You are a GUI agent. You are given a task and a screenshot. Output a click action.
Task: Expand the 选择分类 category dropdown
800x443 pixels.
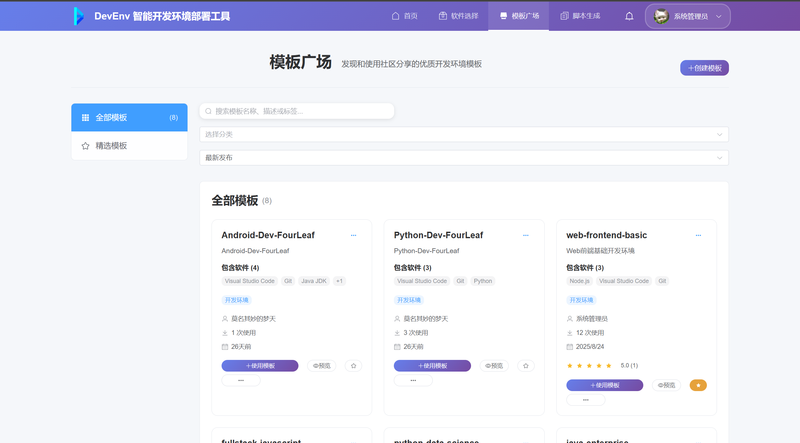(464, 134)
